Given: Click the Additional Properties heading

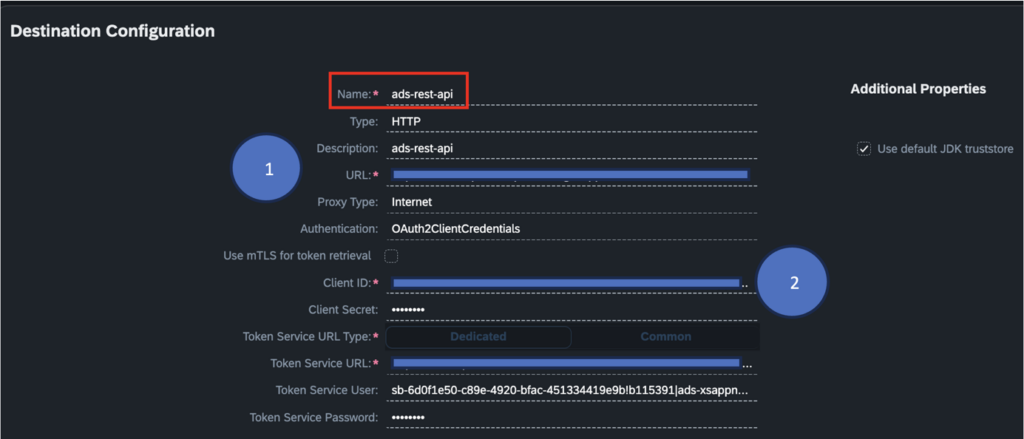Looking at the screenshot, I should 917,89.
